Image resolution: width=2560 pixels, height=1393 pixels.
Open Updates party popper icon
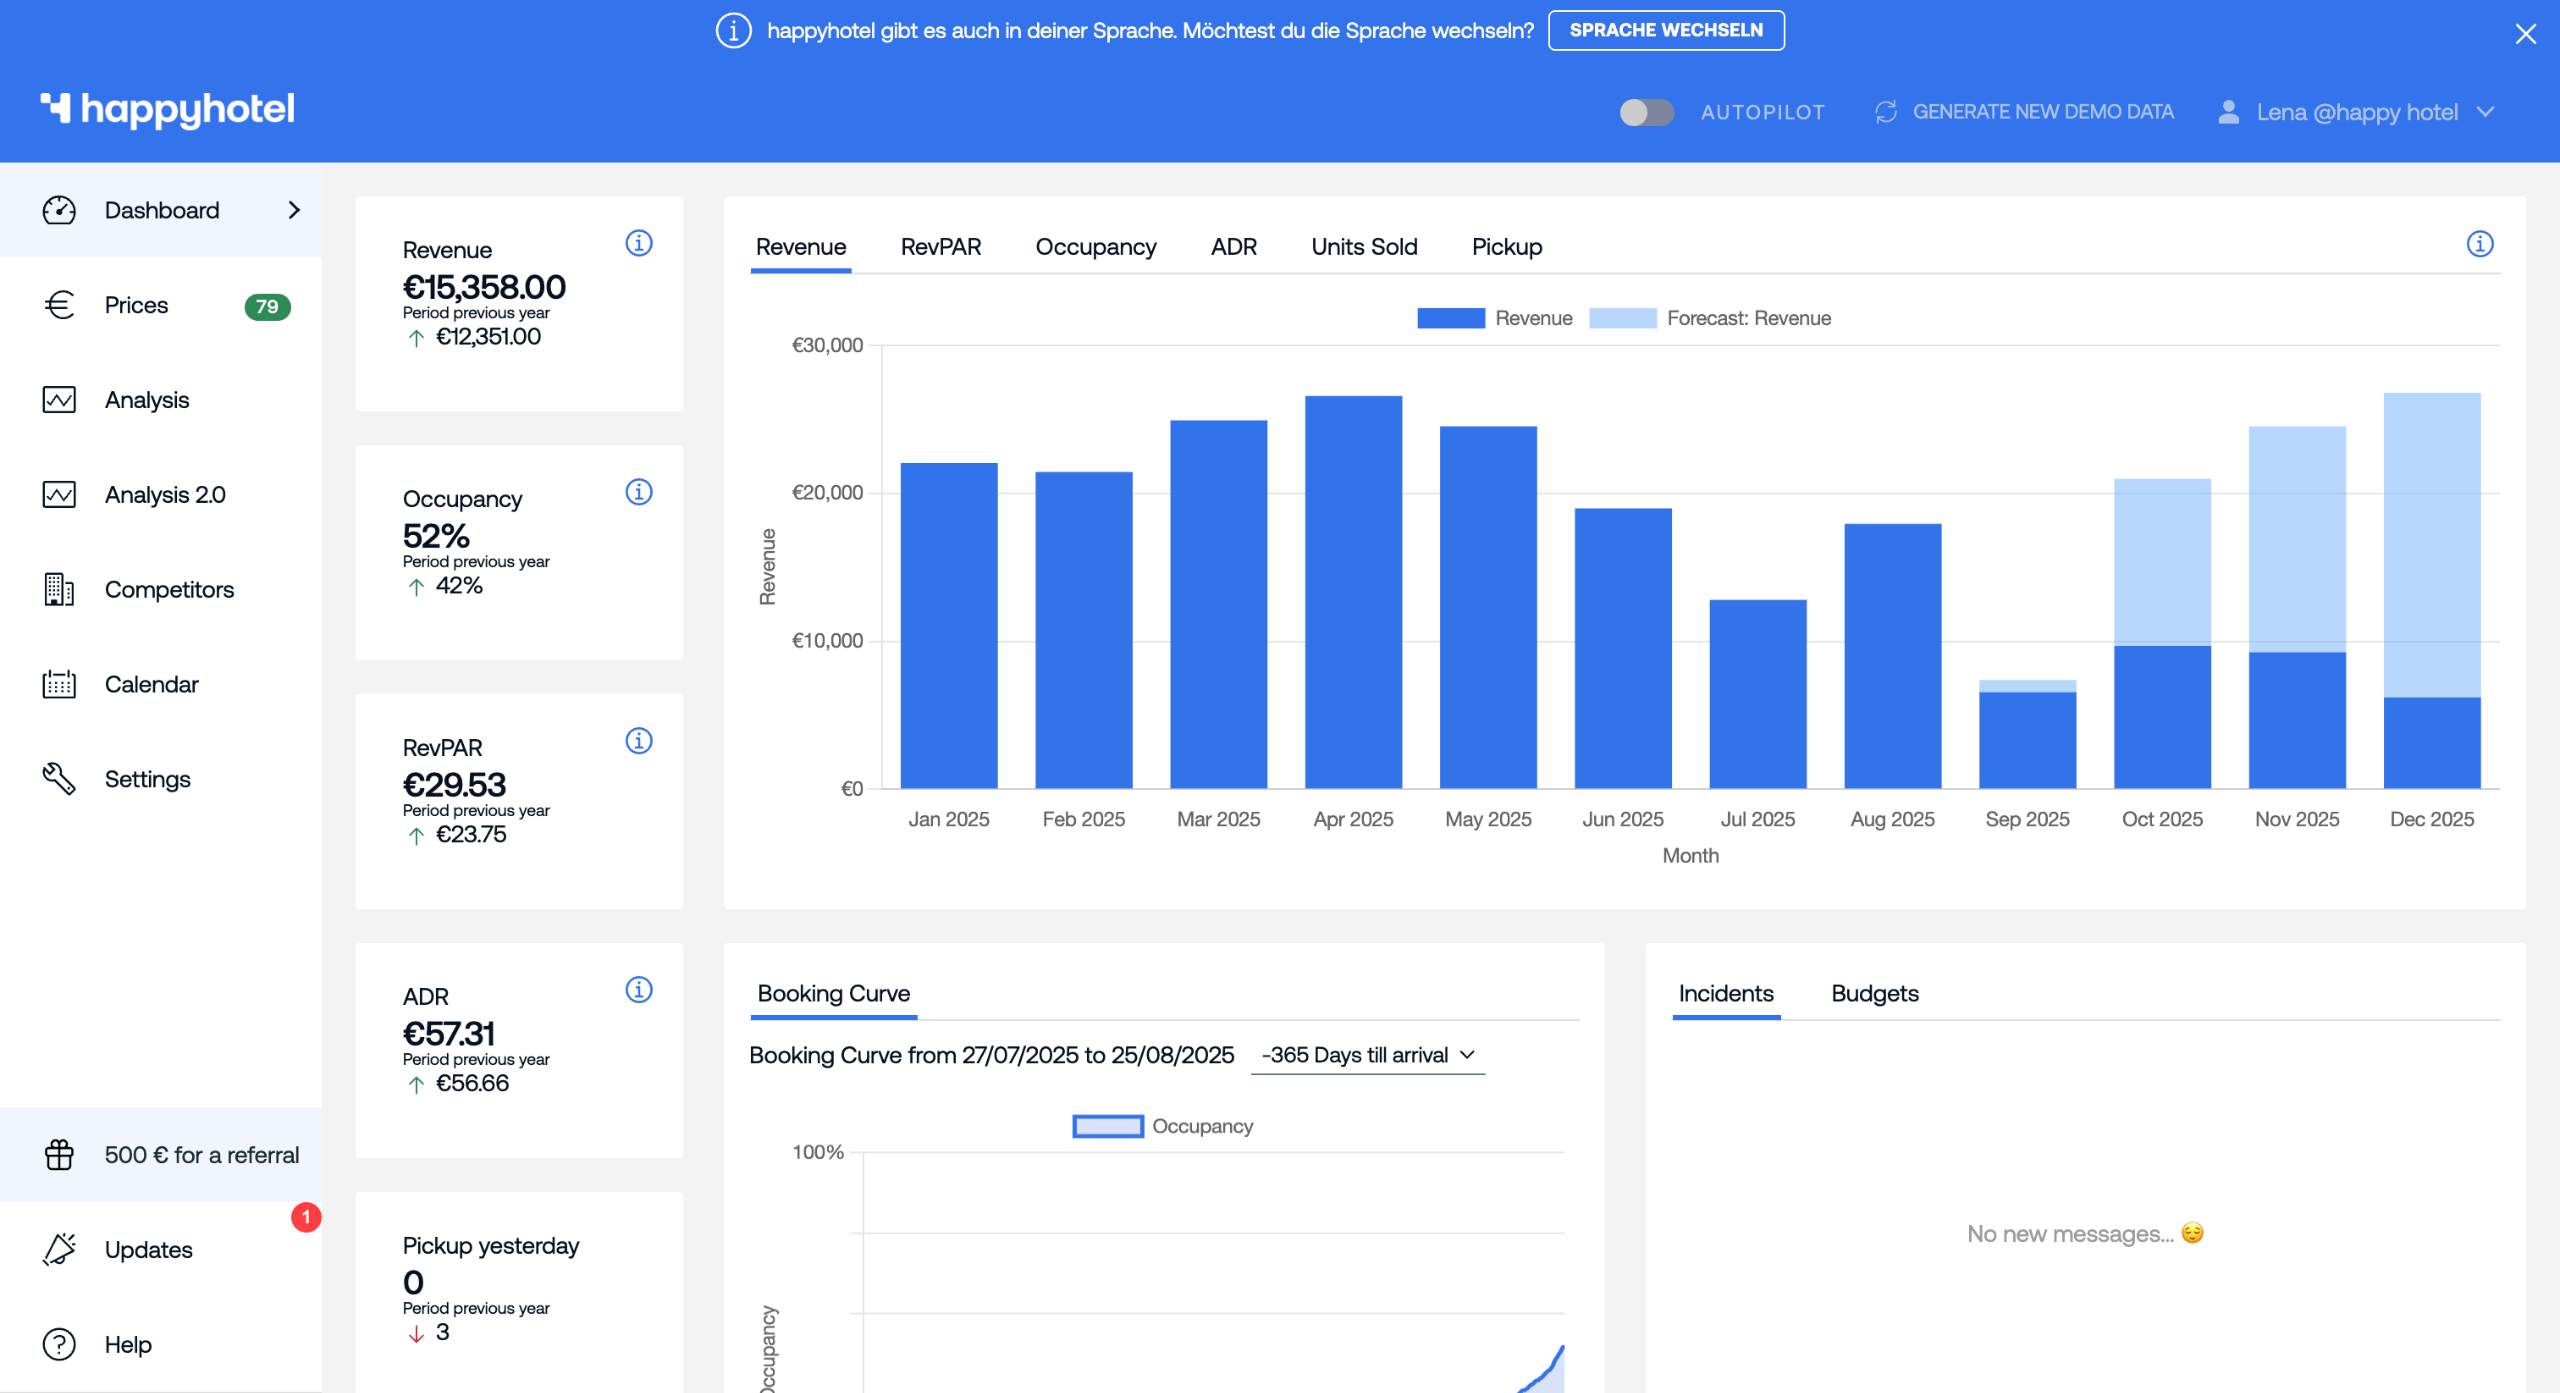[x=59, y=1249]
